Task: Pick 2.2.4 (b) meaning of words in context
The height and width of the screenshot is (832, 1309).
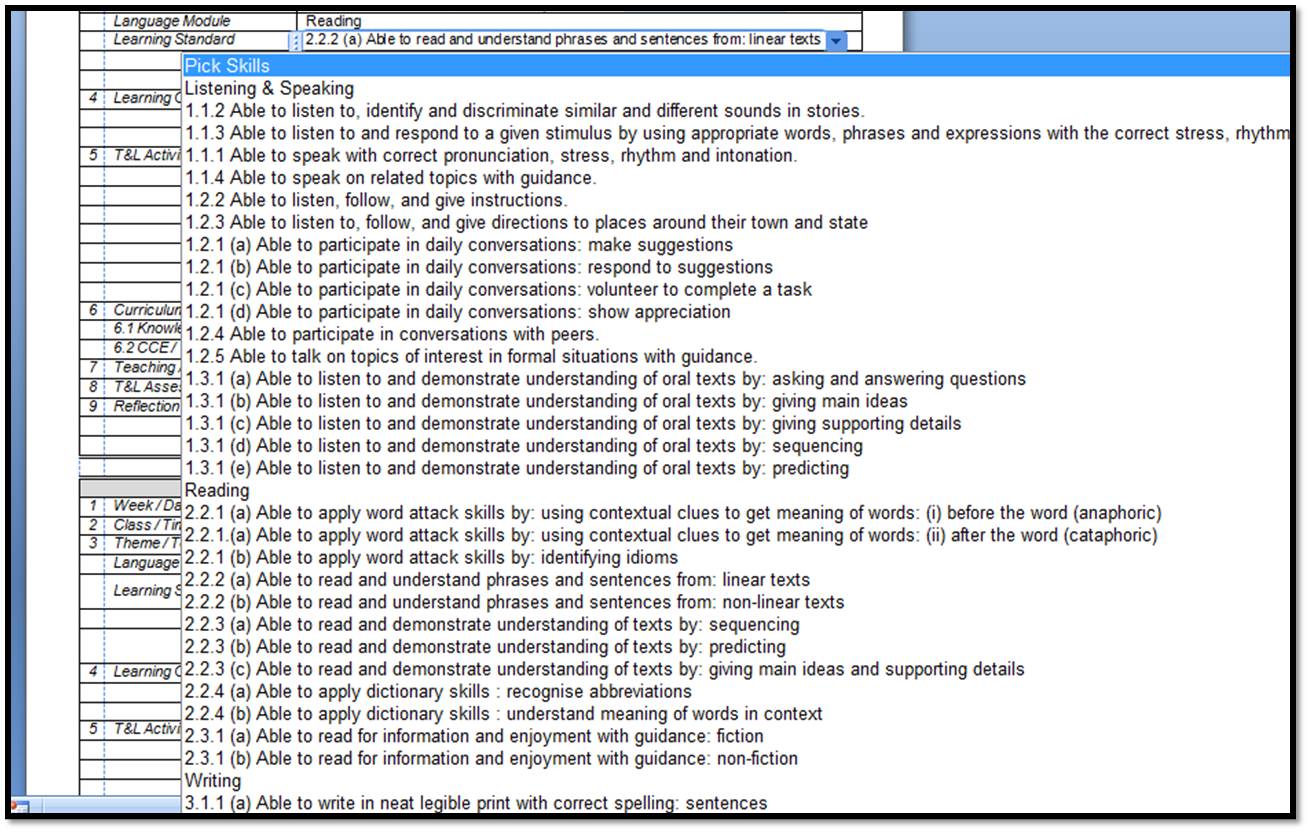Action: [x=503, y=713]
